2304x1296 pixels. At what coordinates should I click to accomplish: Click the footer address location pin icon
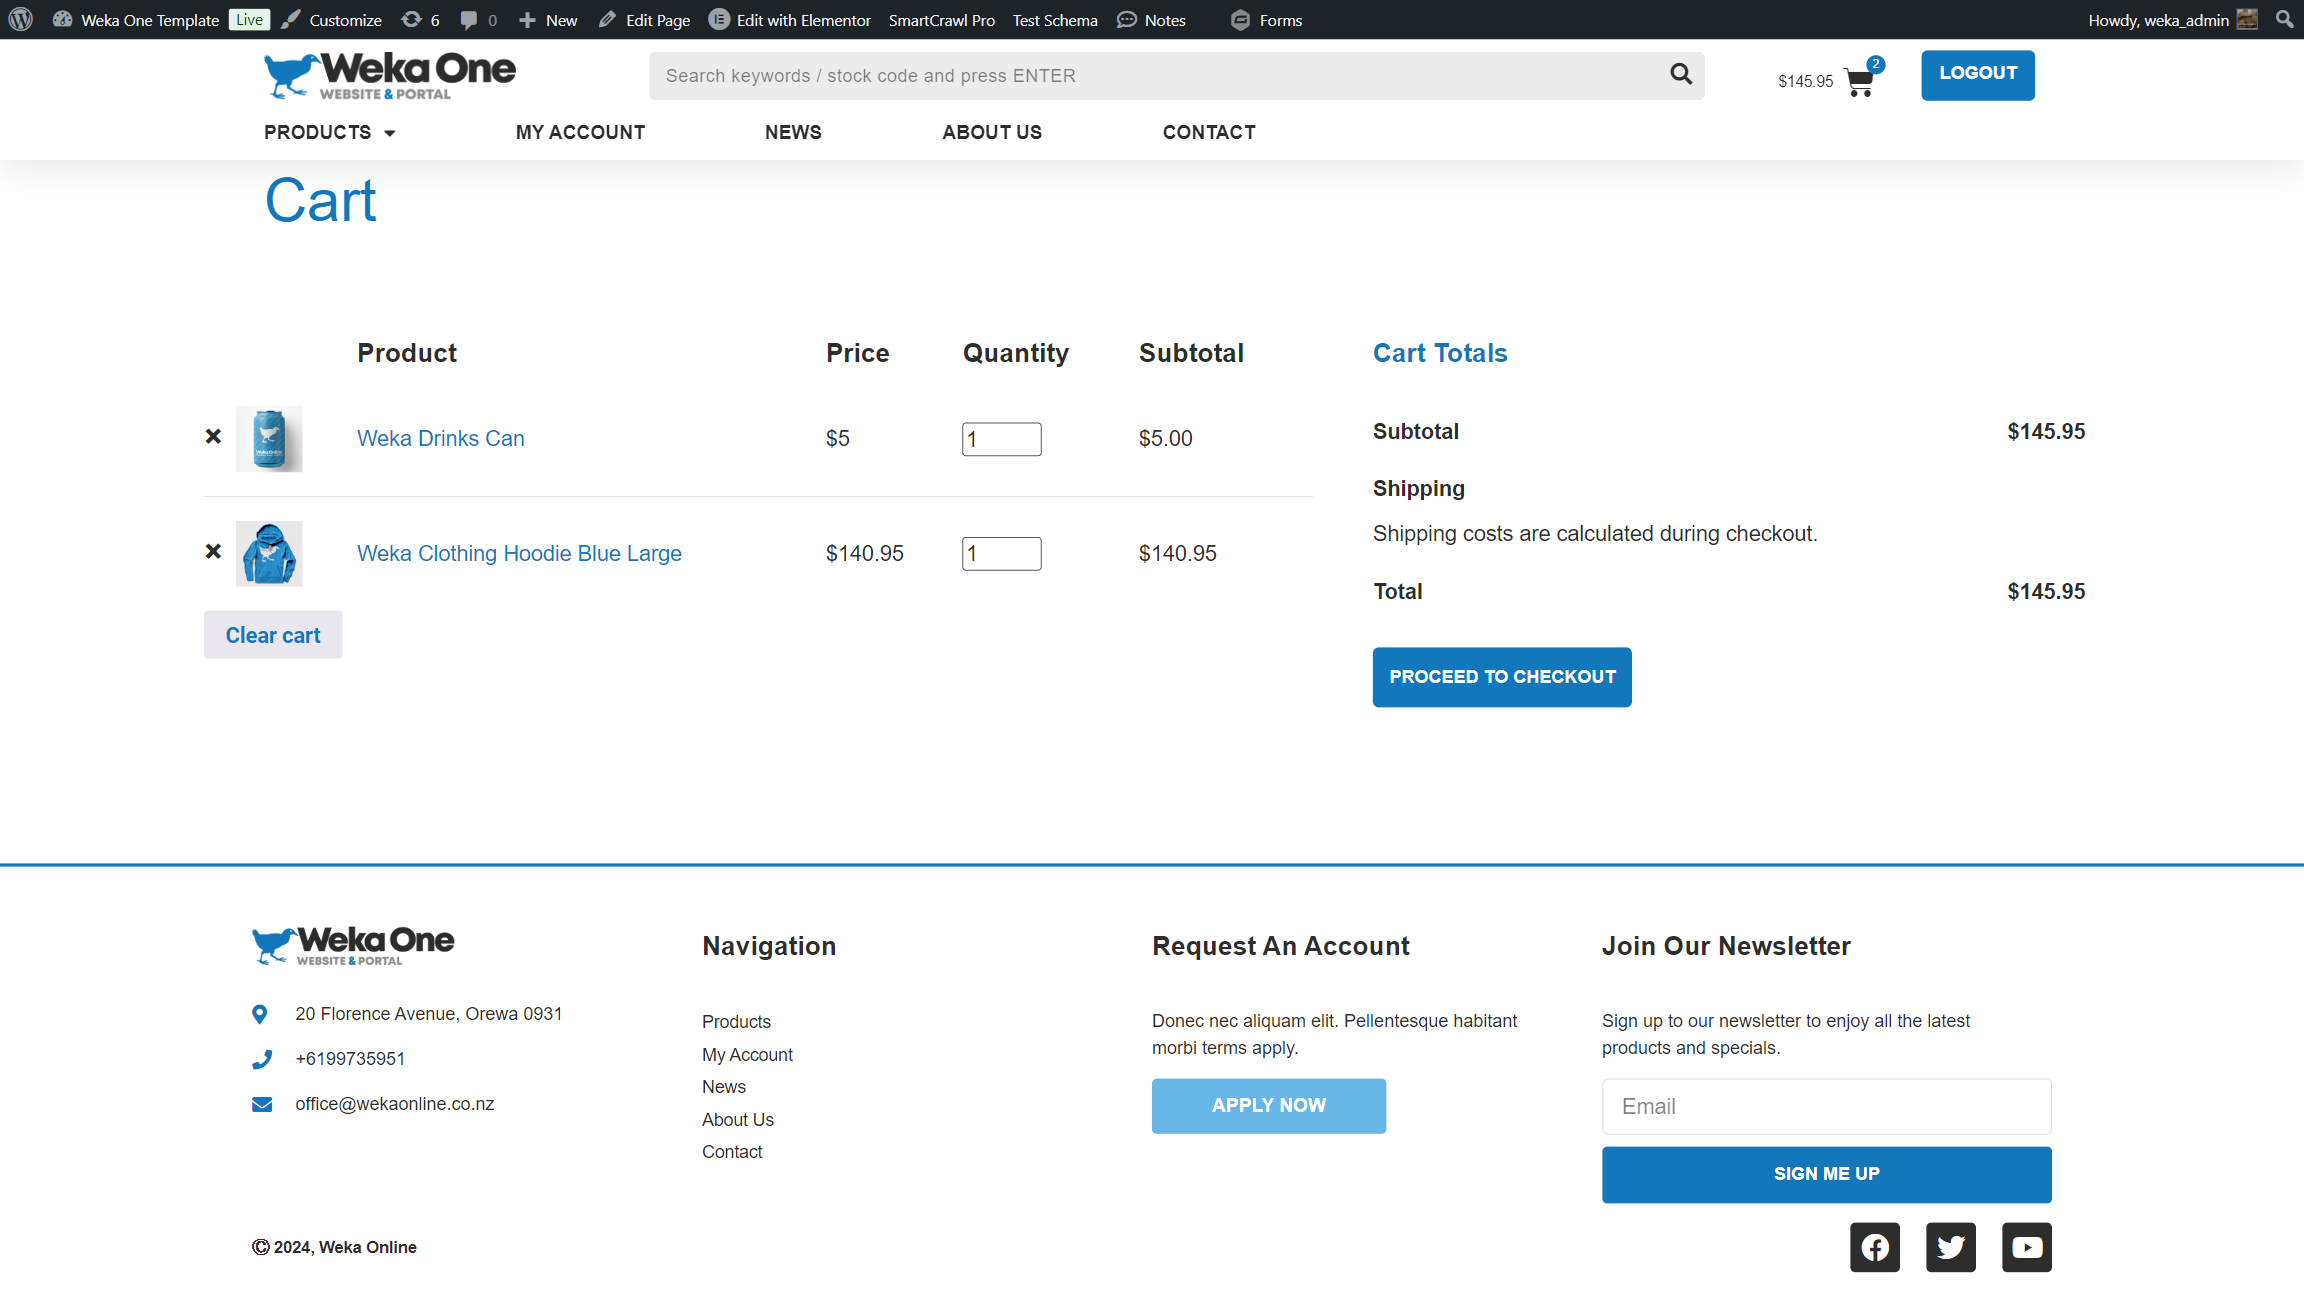260,1014
